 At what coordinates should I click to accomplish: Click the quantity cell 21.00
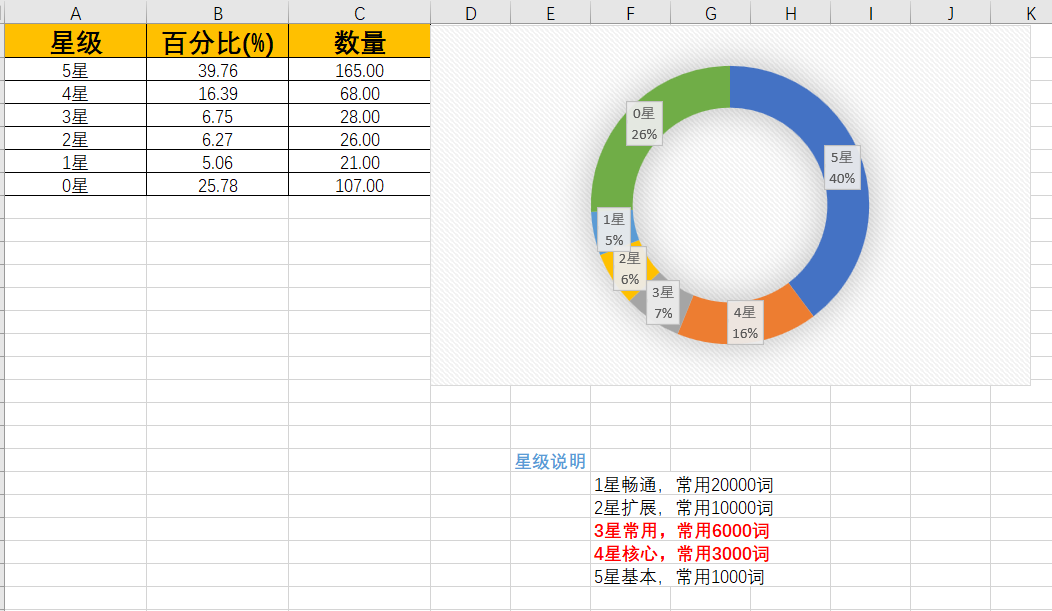[360, 162]
